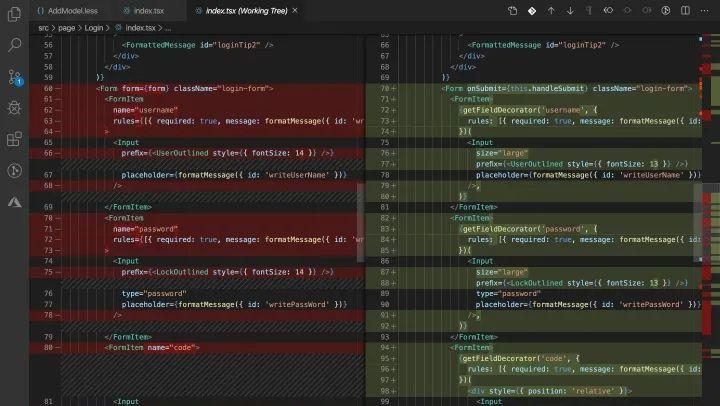This screenshot has width=720, height=406.
Task: Click size="large" on right line 76
Action: pos(502,153)
